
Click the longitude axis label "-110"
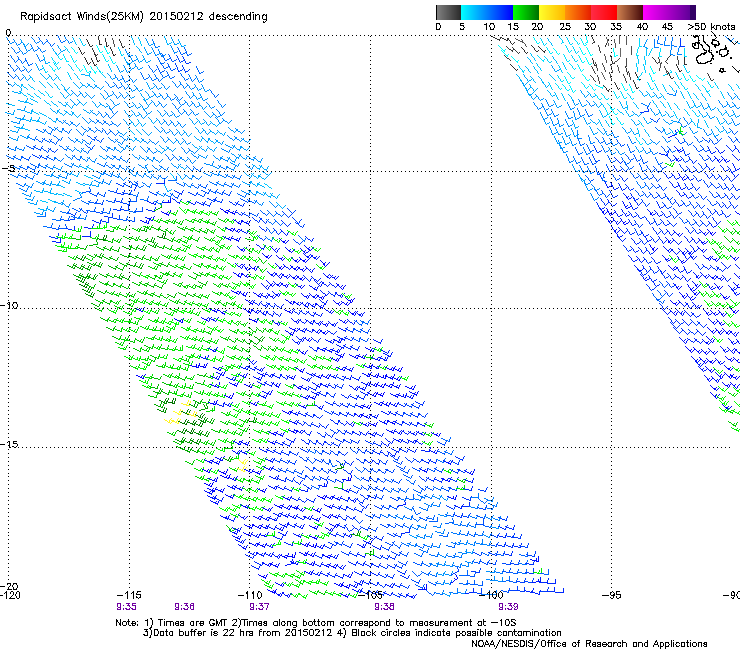(x=249, y=595)
